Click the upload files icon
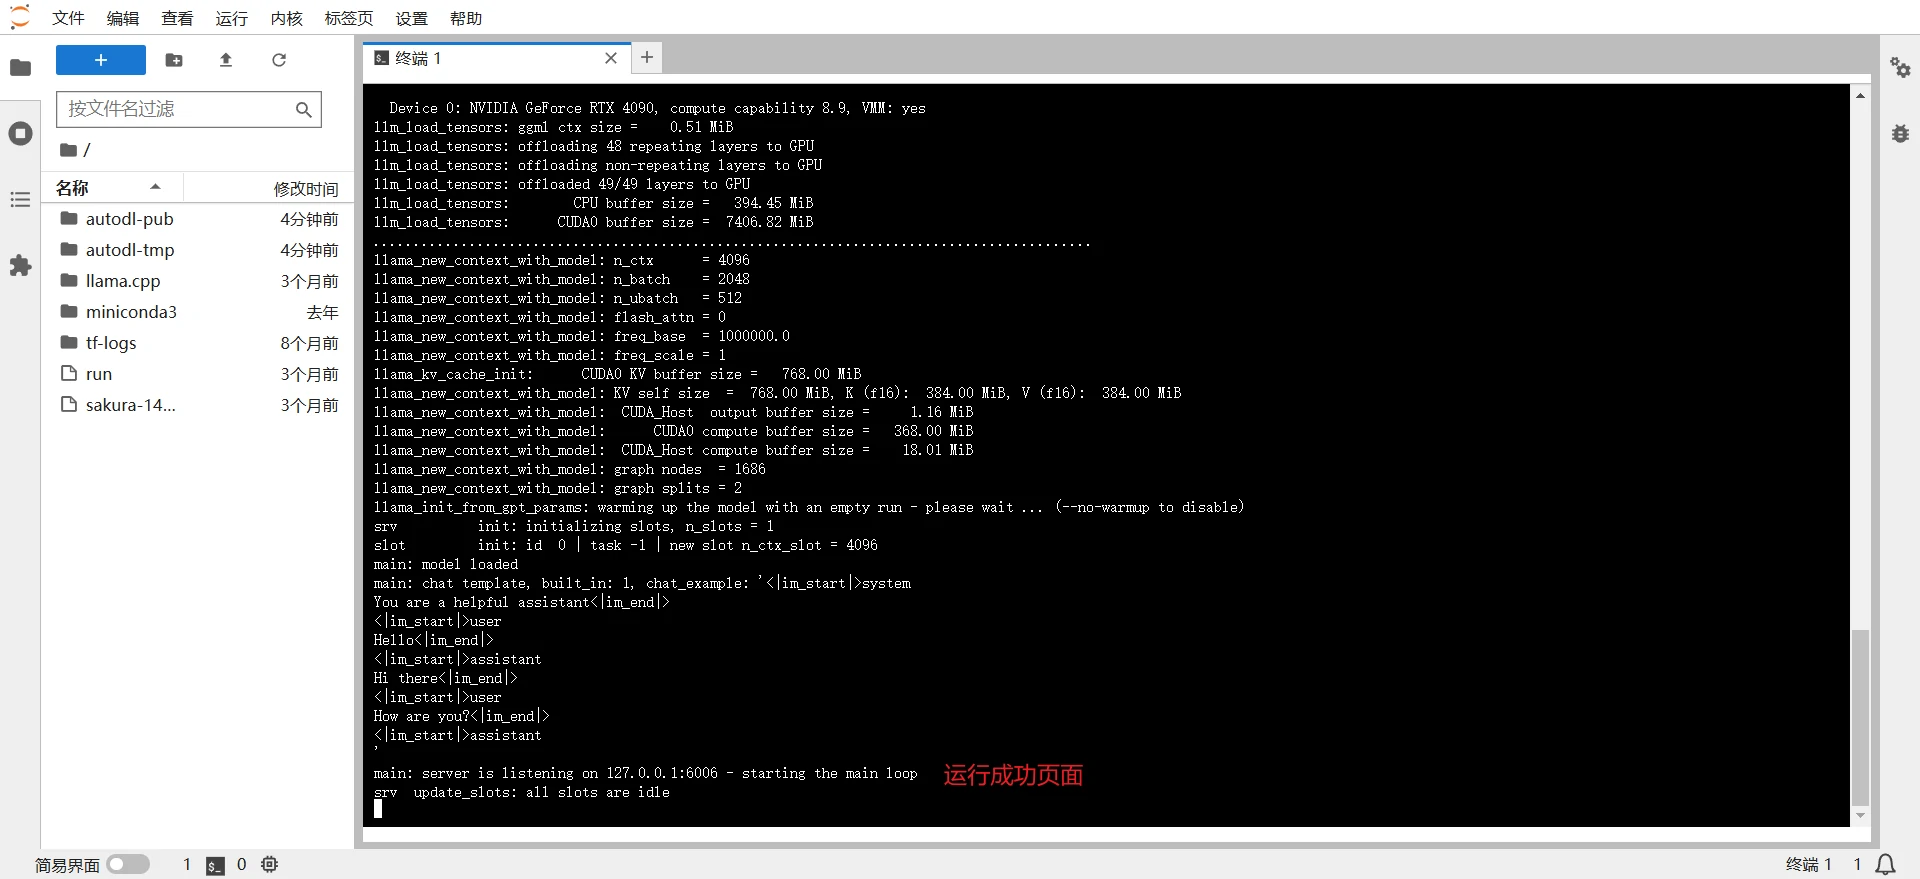This screenshot has height=879, width=1920. point(226,60)
